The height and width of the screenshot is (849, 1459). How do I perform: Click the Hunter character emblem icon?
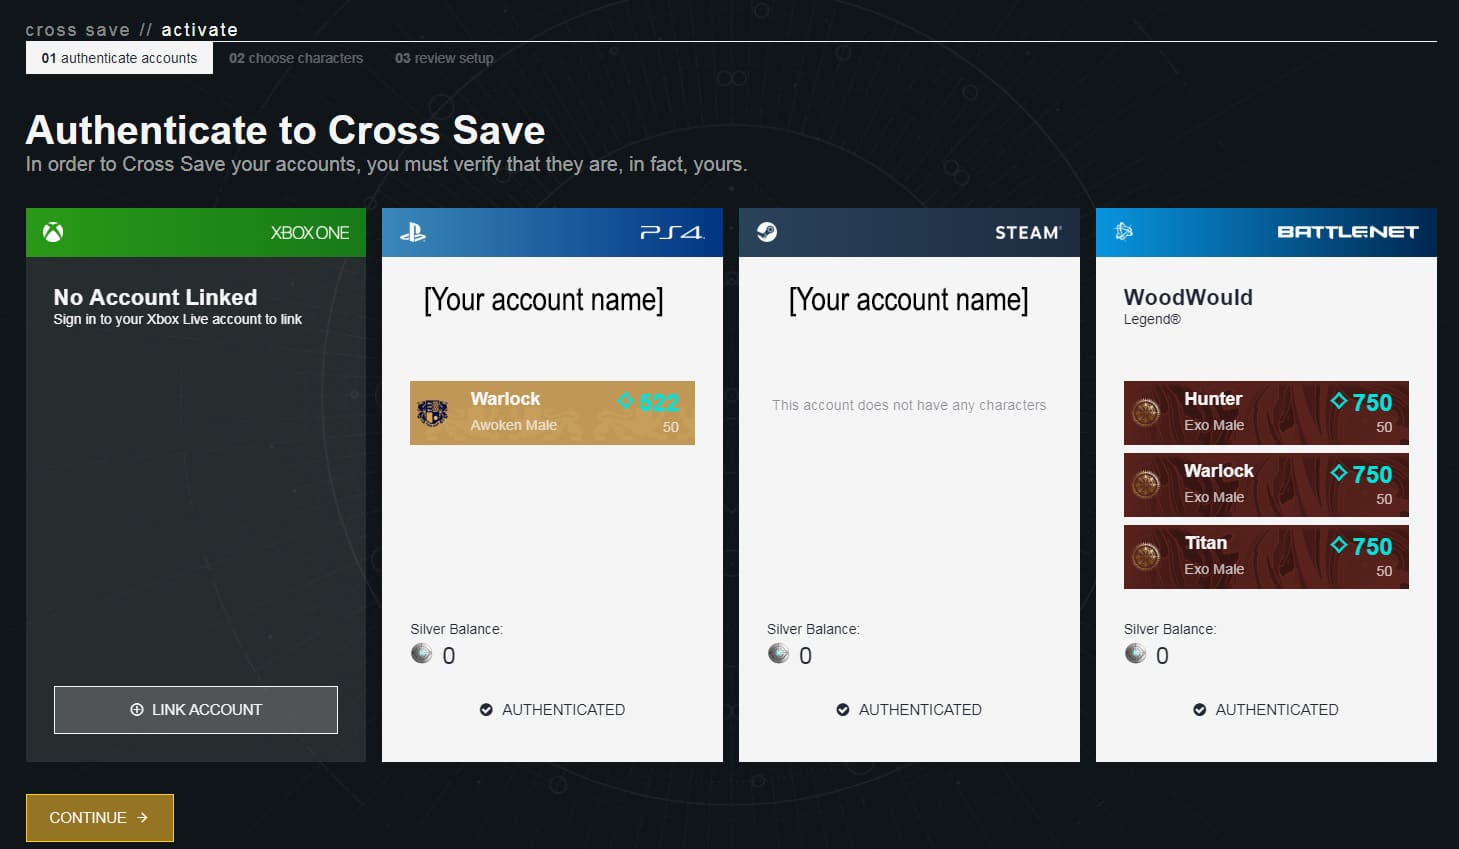[1146, 413]
